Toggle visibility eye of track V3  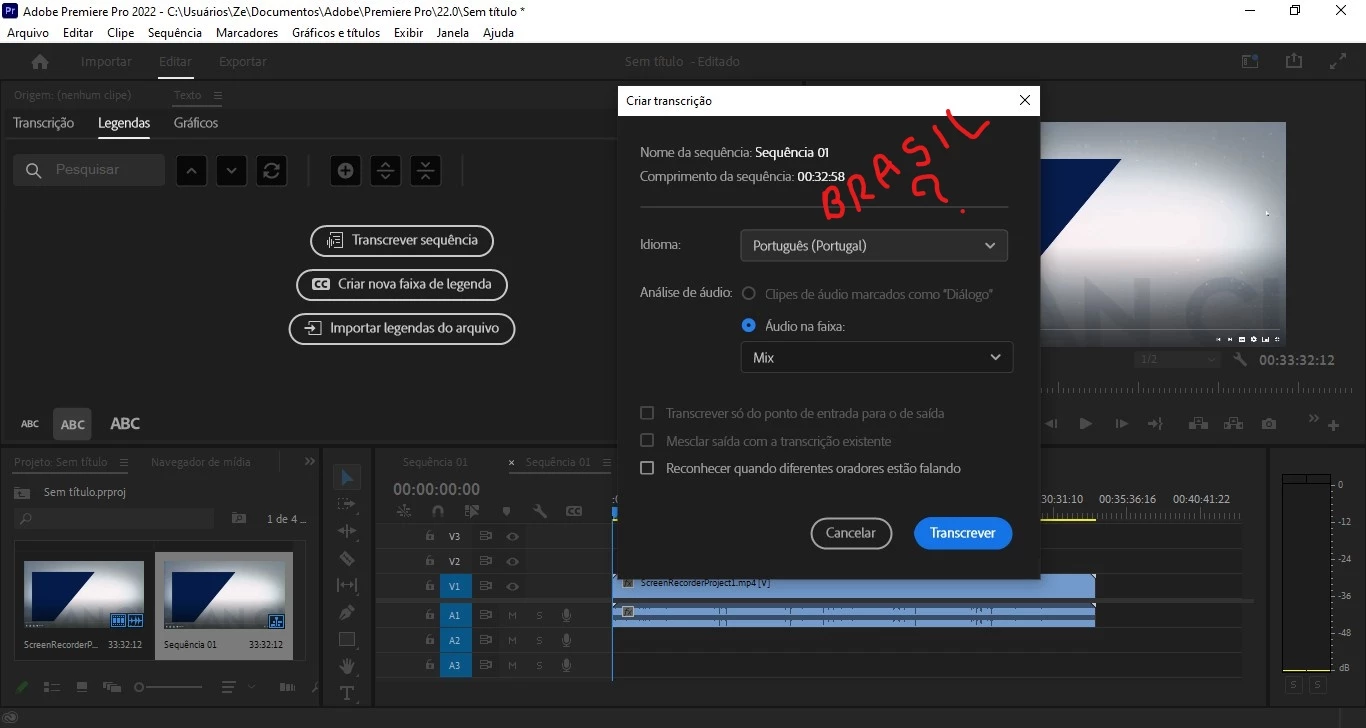[x=512, y=536]
